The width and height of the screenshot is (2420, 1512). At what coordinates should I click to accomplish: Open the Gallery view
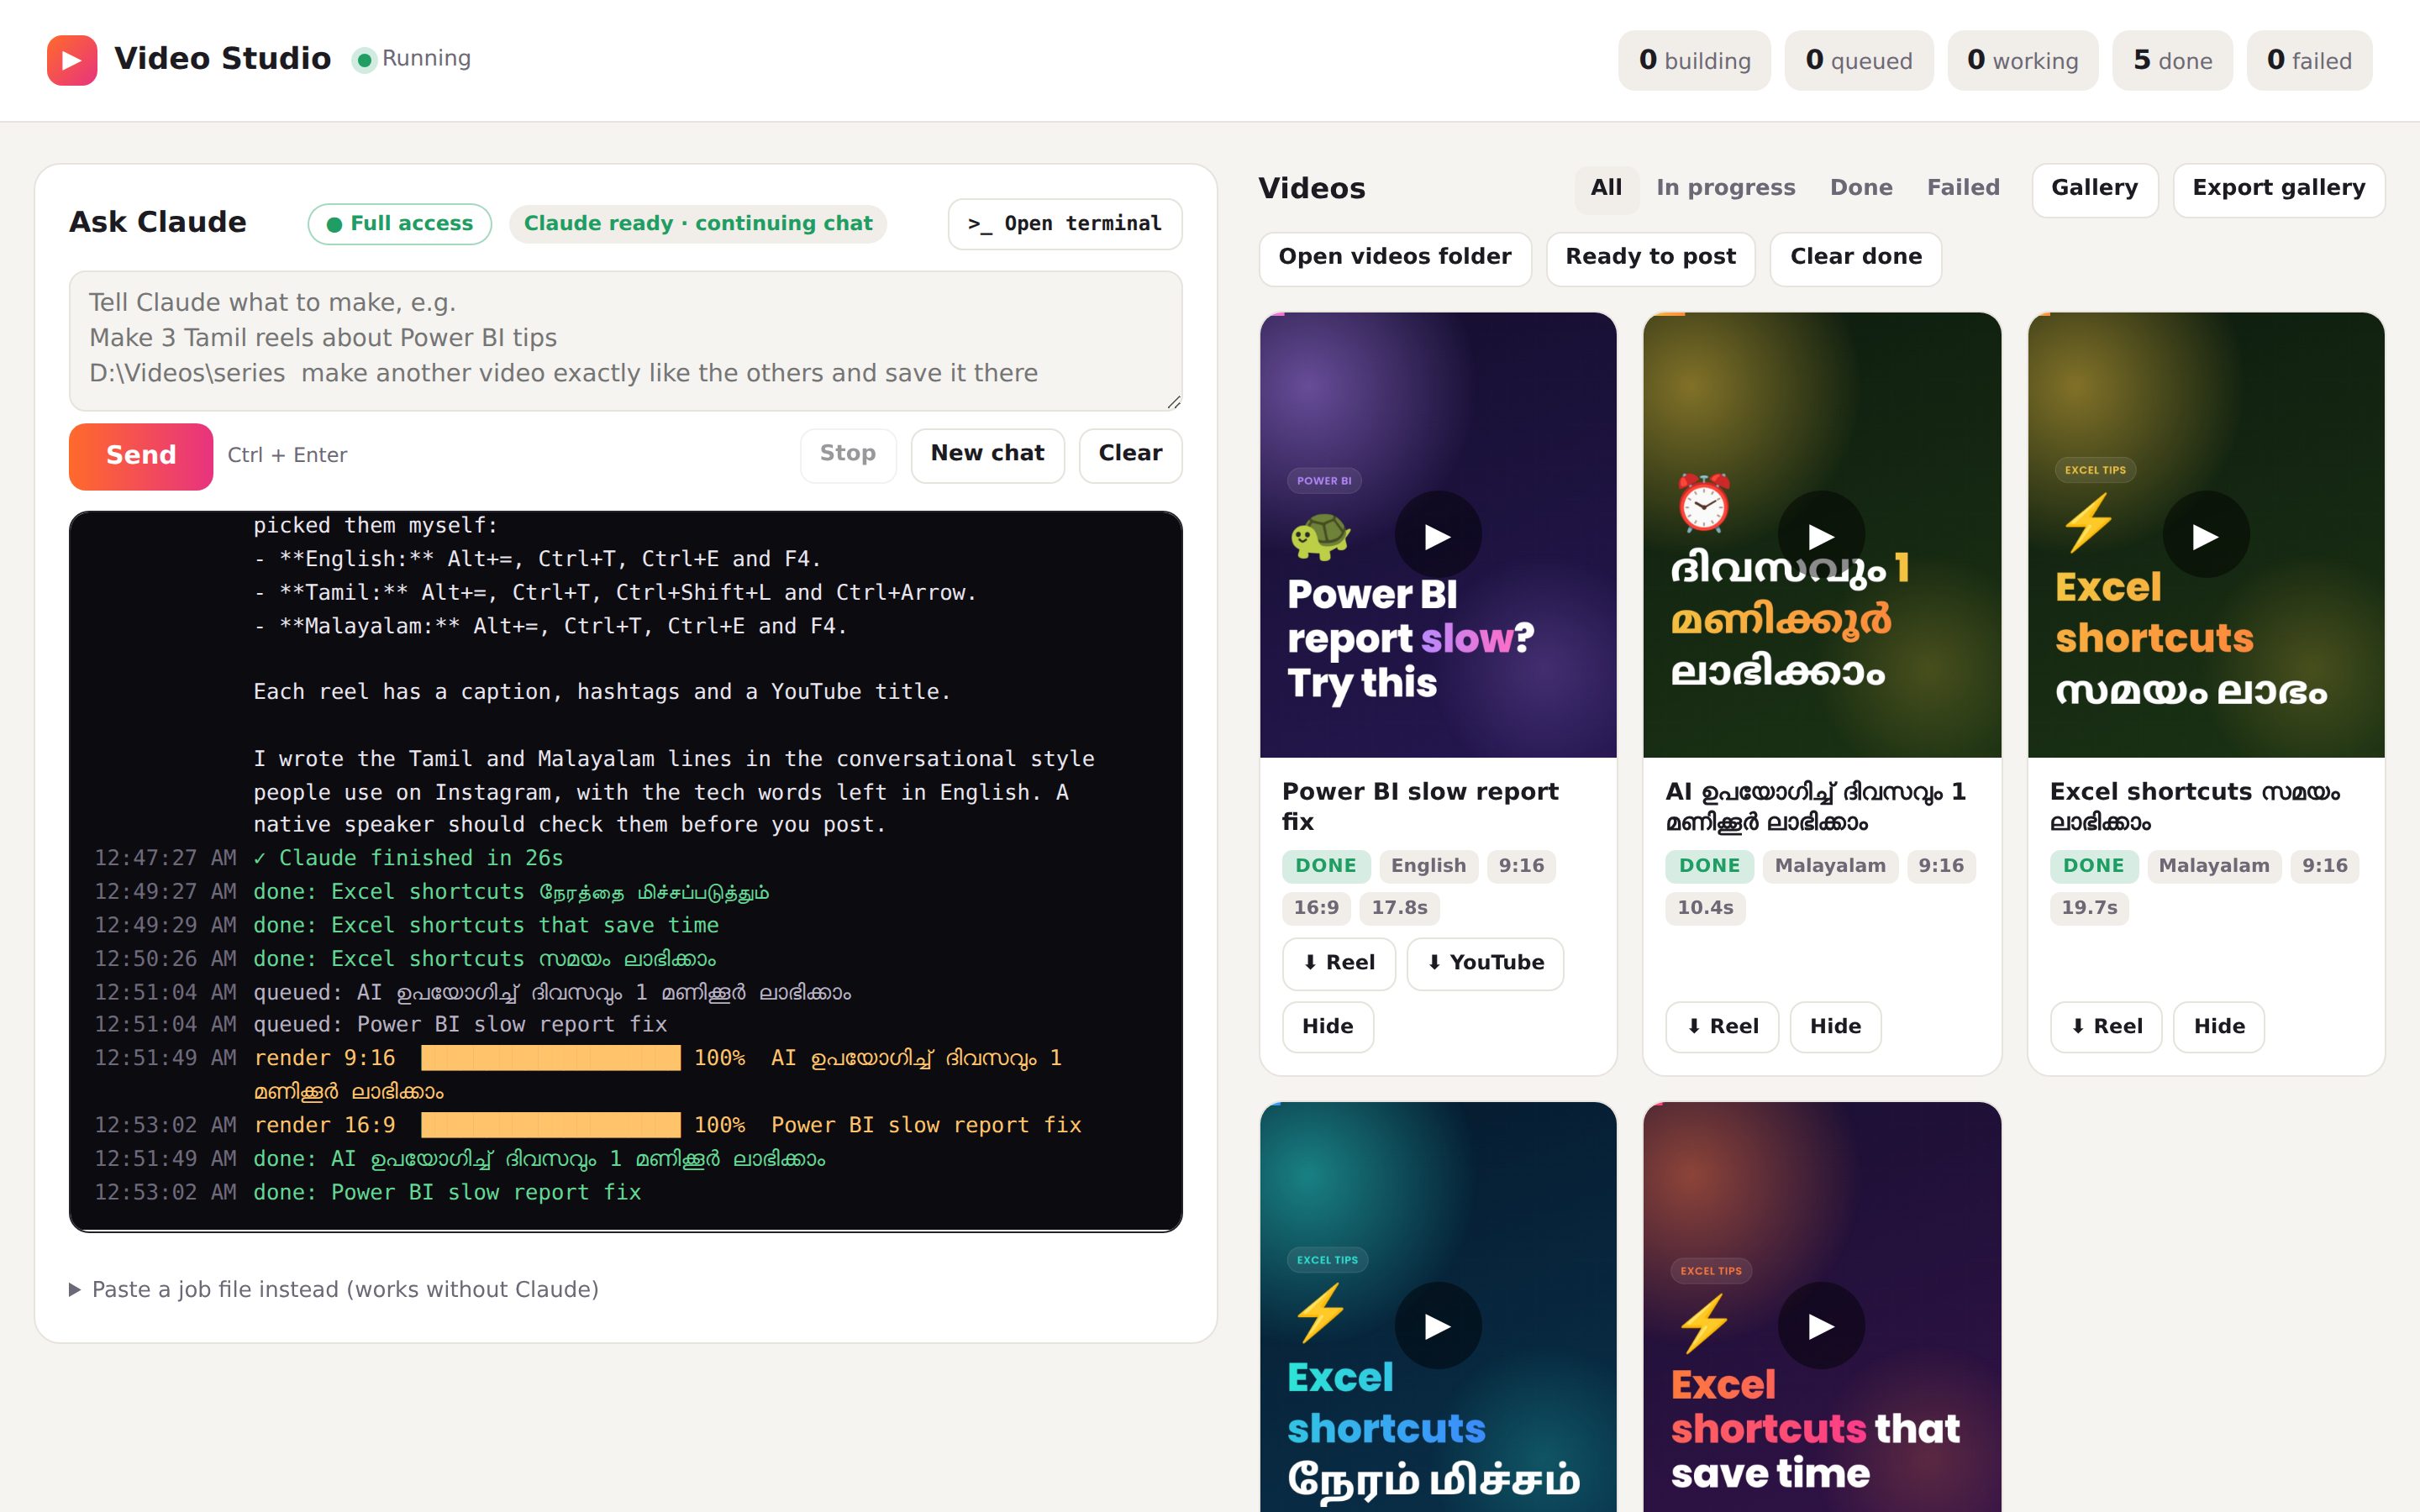[x=2094, y=189]
